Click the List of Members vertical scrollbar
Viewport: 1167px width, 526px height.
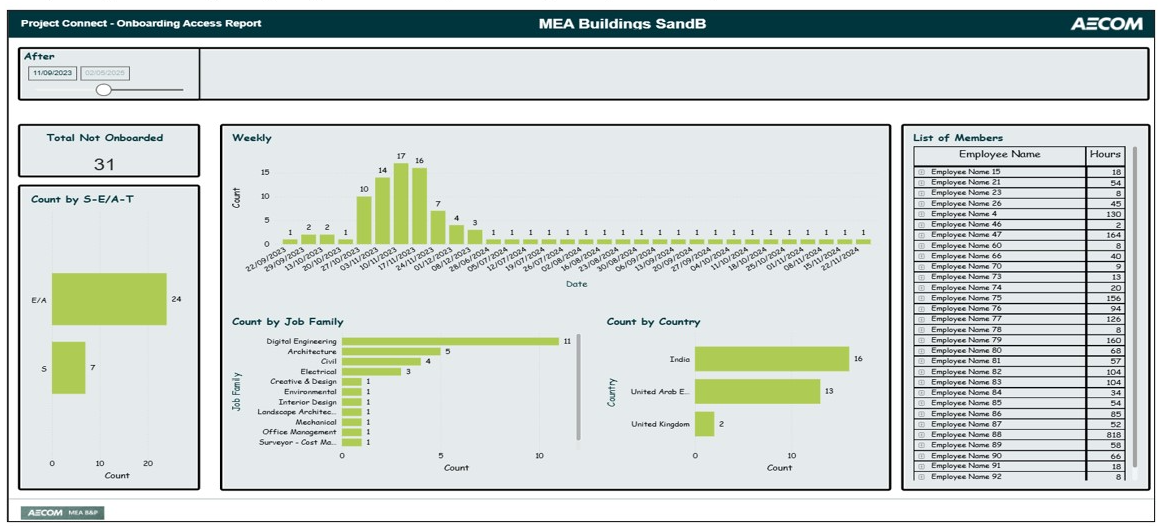pyautogui.click(x=1134, y=307)
